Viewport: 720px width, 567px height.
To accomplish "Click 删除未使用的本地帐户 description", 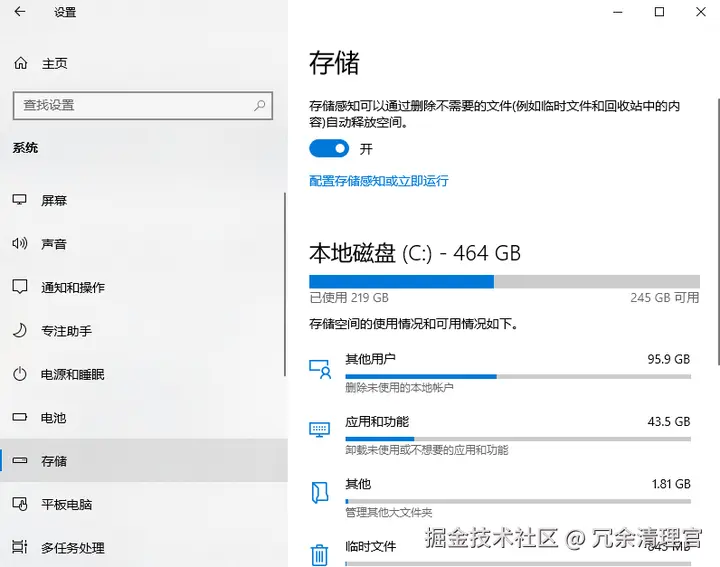I will 399,388.
